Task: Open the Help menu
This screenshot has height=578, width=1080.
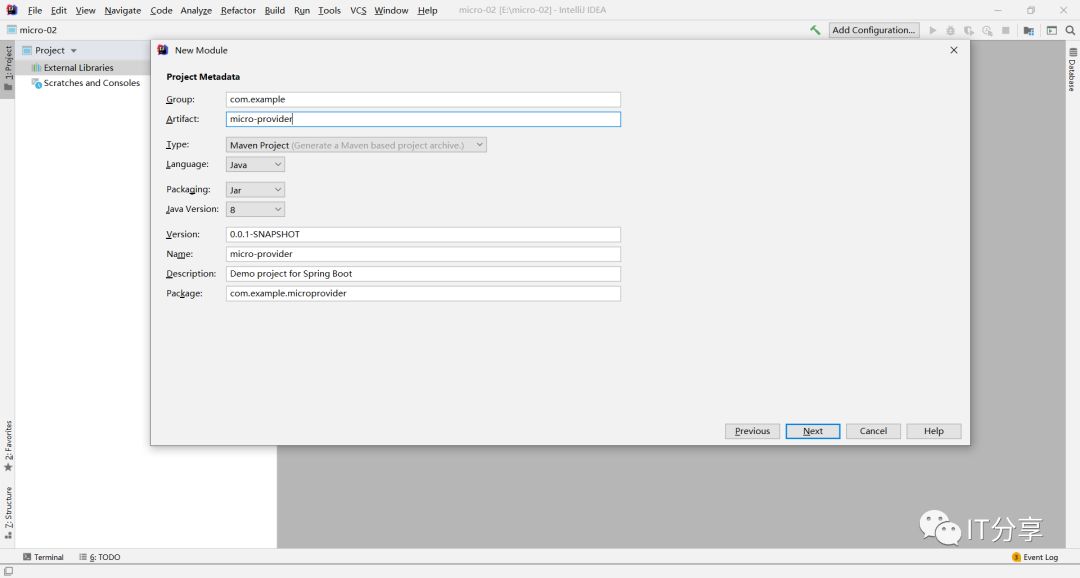Action: click(x=427, y=10)
